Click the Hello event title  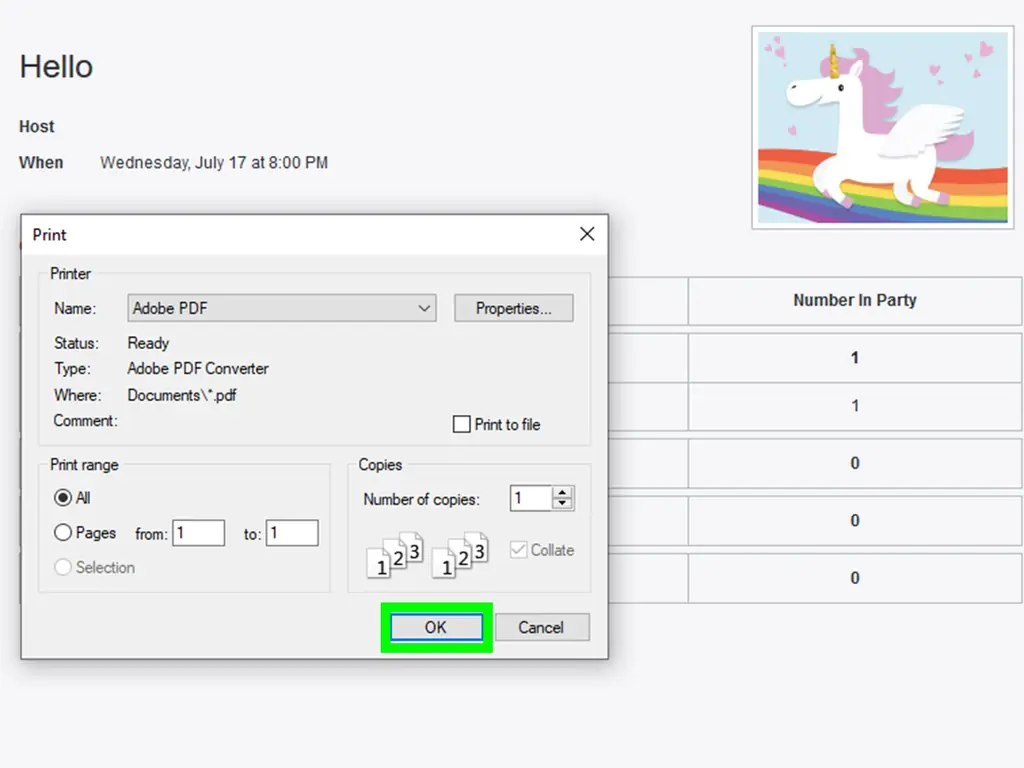pos(56,67)
